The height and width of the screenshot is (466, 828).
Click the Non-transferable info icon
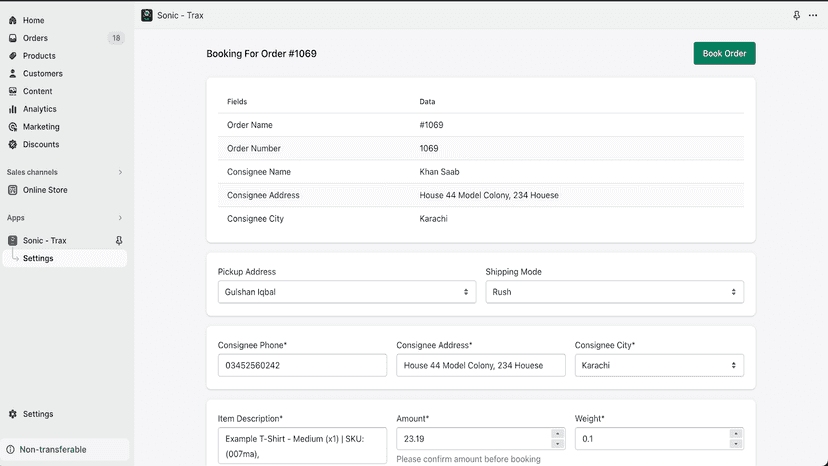pos(11,449)
